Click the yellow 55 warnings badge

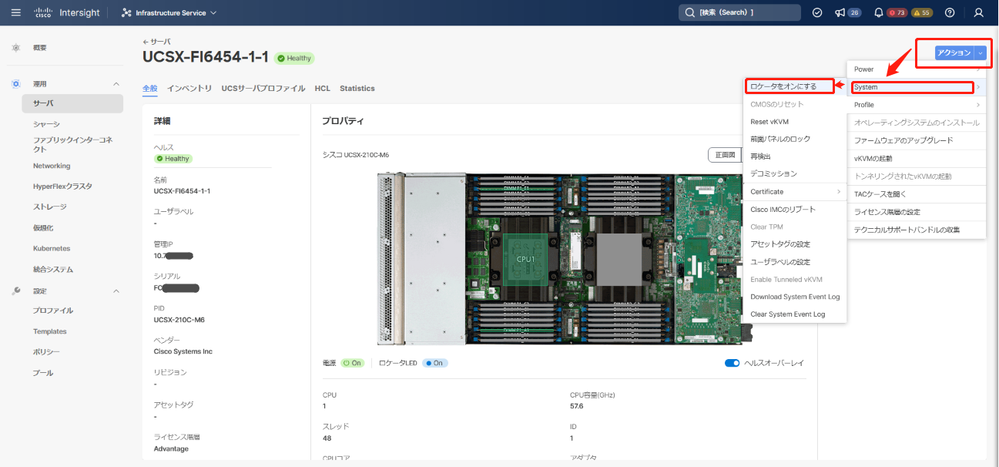pyautogui.click(x=922, y=13)
